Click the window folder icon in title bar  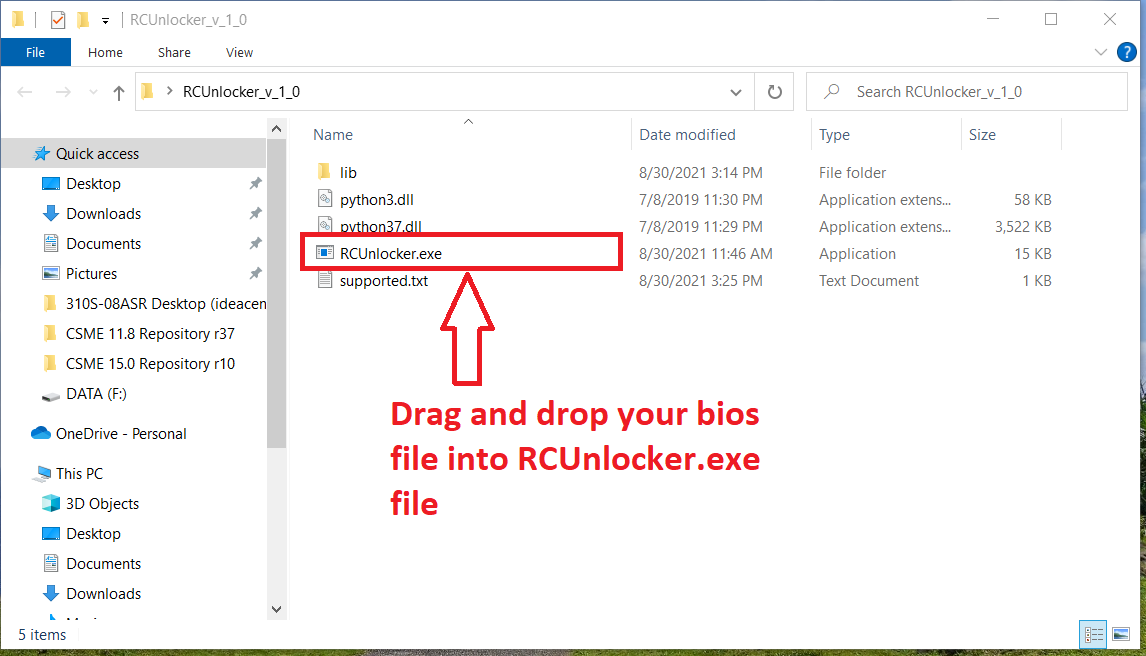click(18, 20)
